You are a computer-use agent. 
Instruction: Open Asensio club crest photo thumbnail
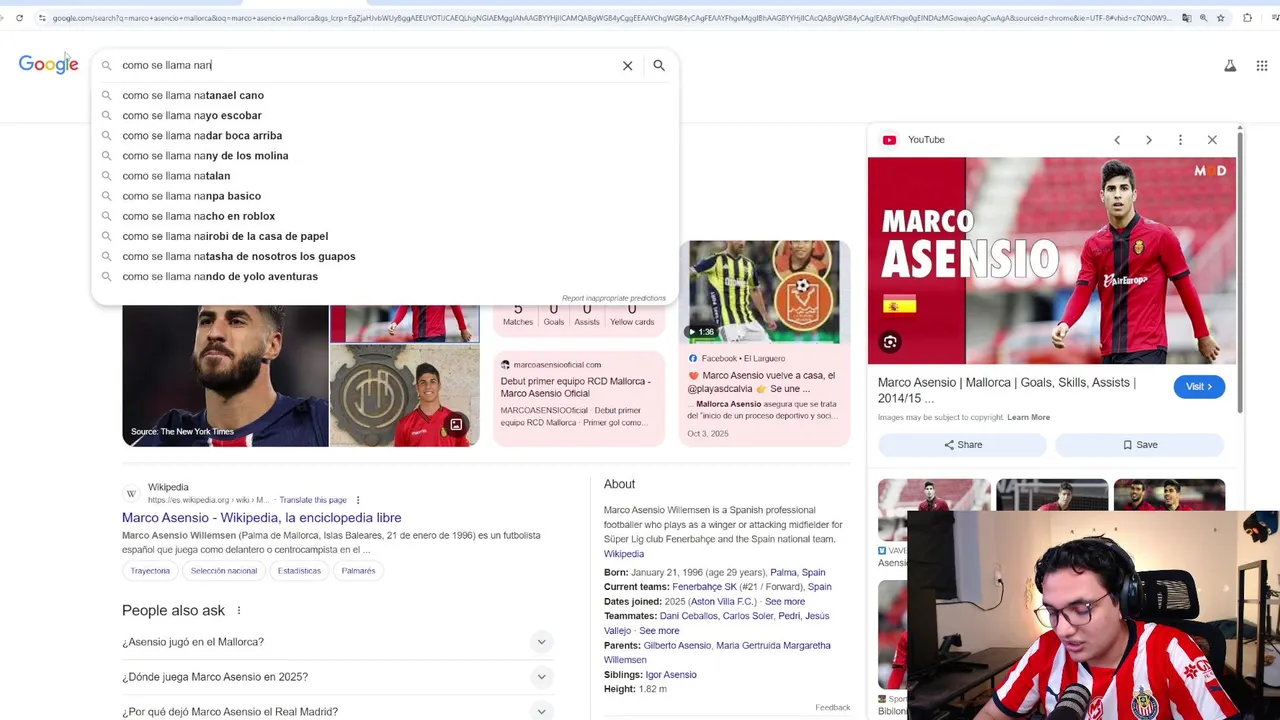click(404, 396)
